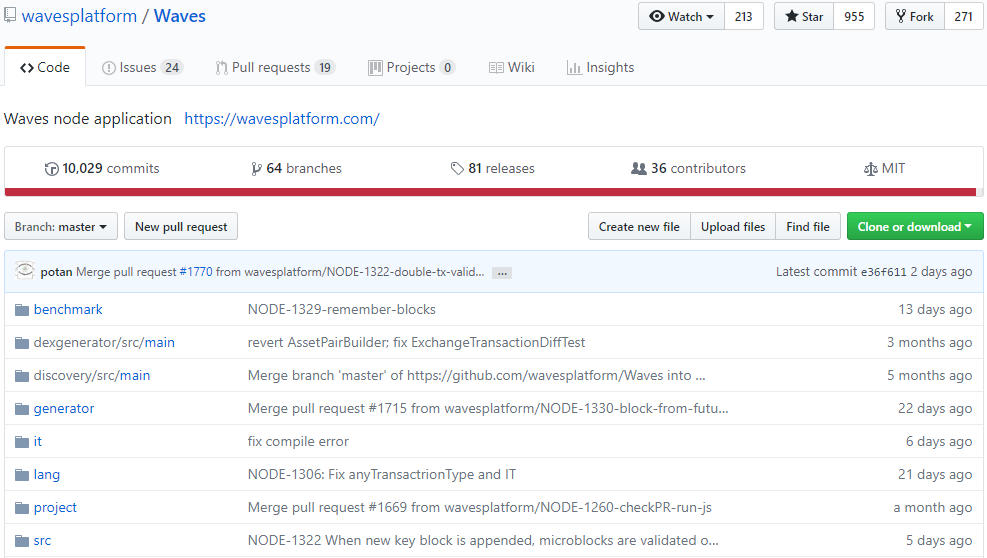The image size is (987, 558).
Task: Open the 'fix compile error' commit message
Action: (x=298, y=441)
